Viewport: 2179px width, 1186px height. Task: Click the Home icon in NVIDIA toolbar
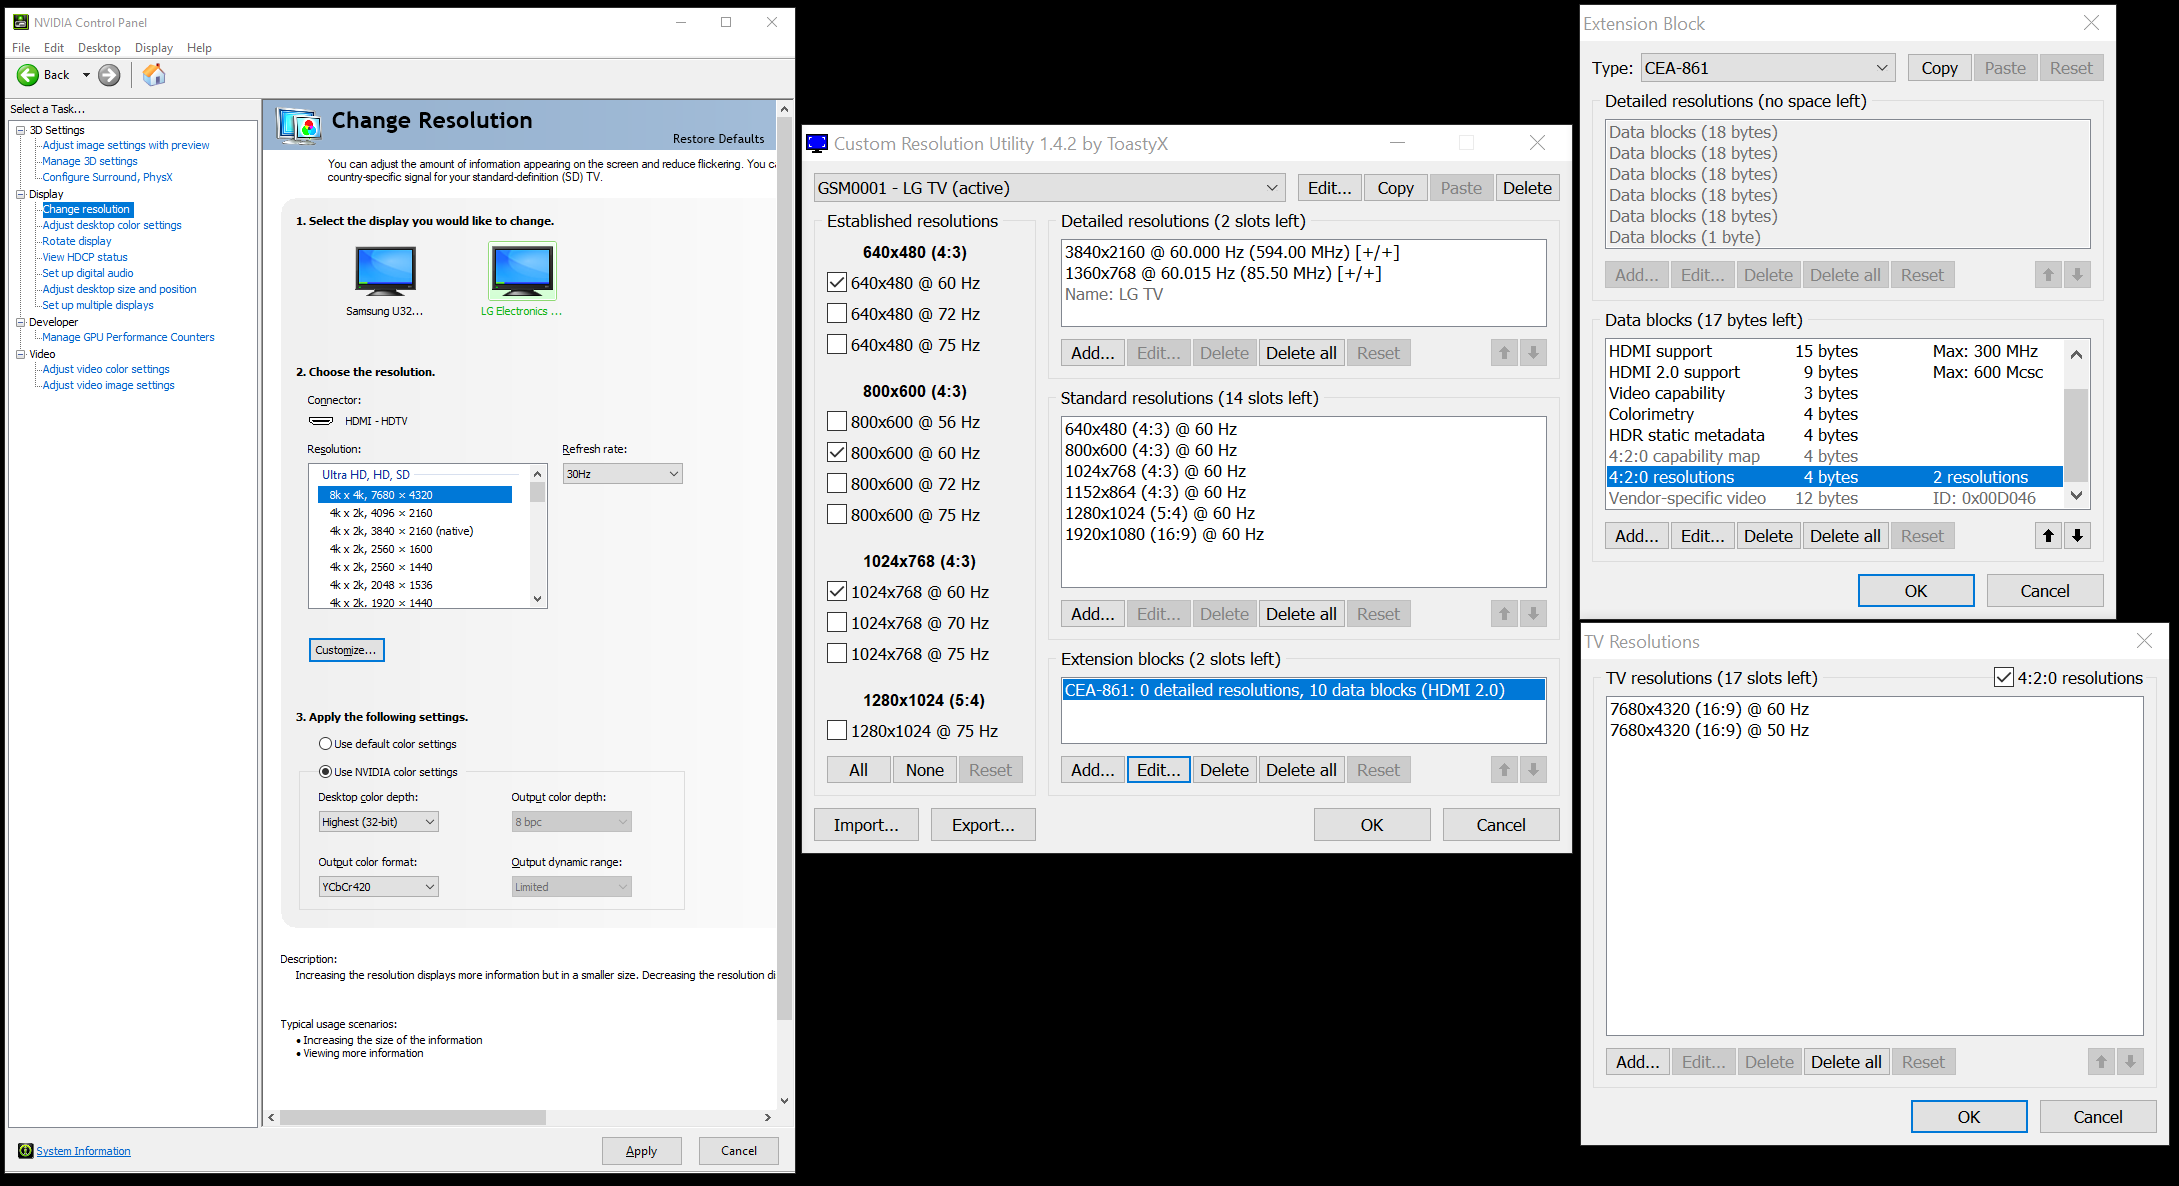click(154, 75)
